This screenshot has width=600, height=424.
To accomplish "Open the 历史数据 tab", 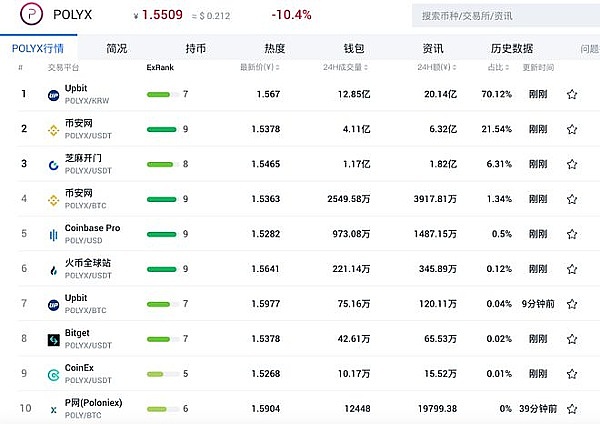I will [512, 48].
